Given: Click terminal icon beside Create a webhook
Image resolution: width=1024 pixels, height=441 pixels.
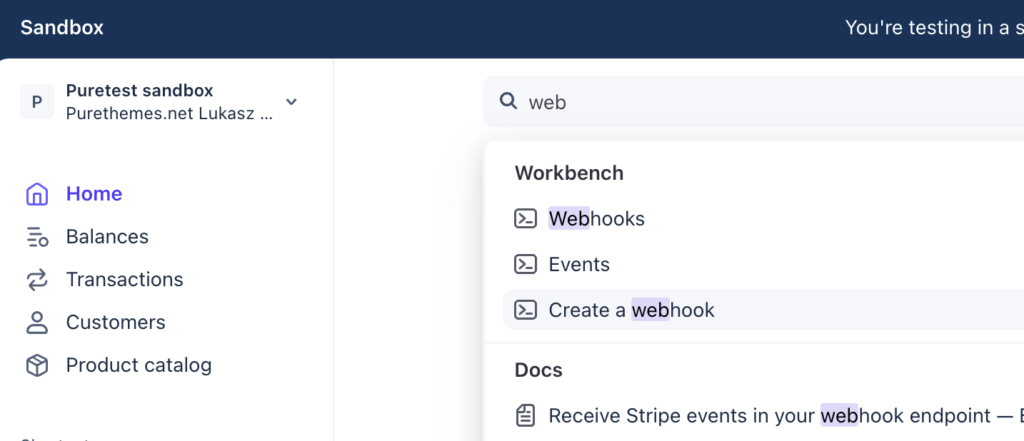Looking at the screenshot, I should tap(525, 310).
